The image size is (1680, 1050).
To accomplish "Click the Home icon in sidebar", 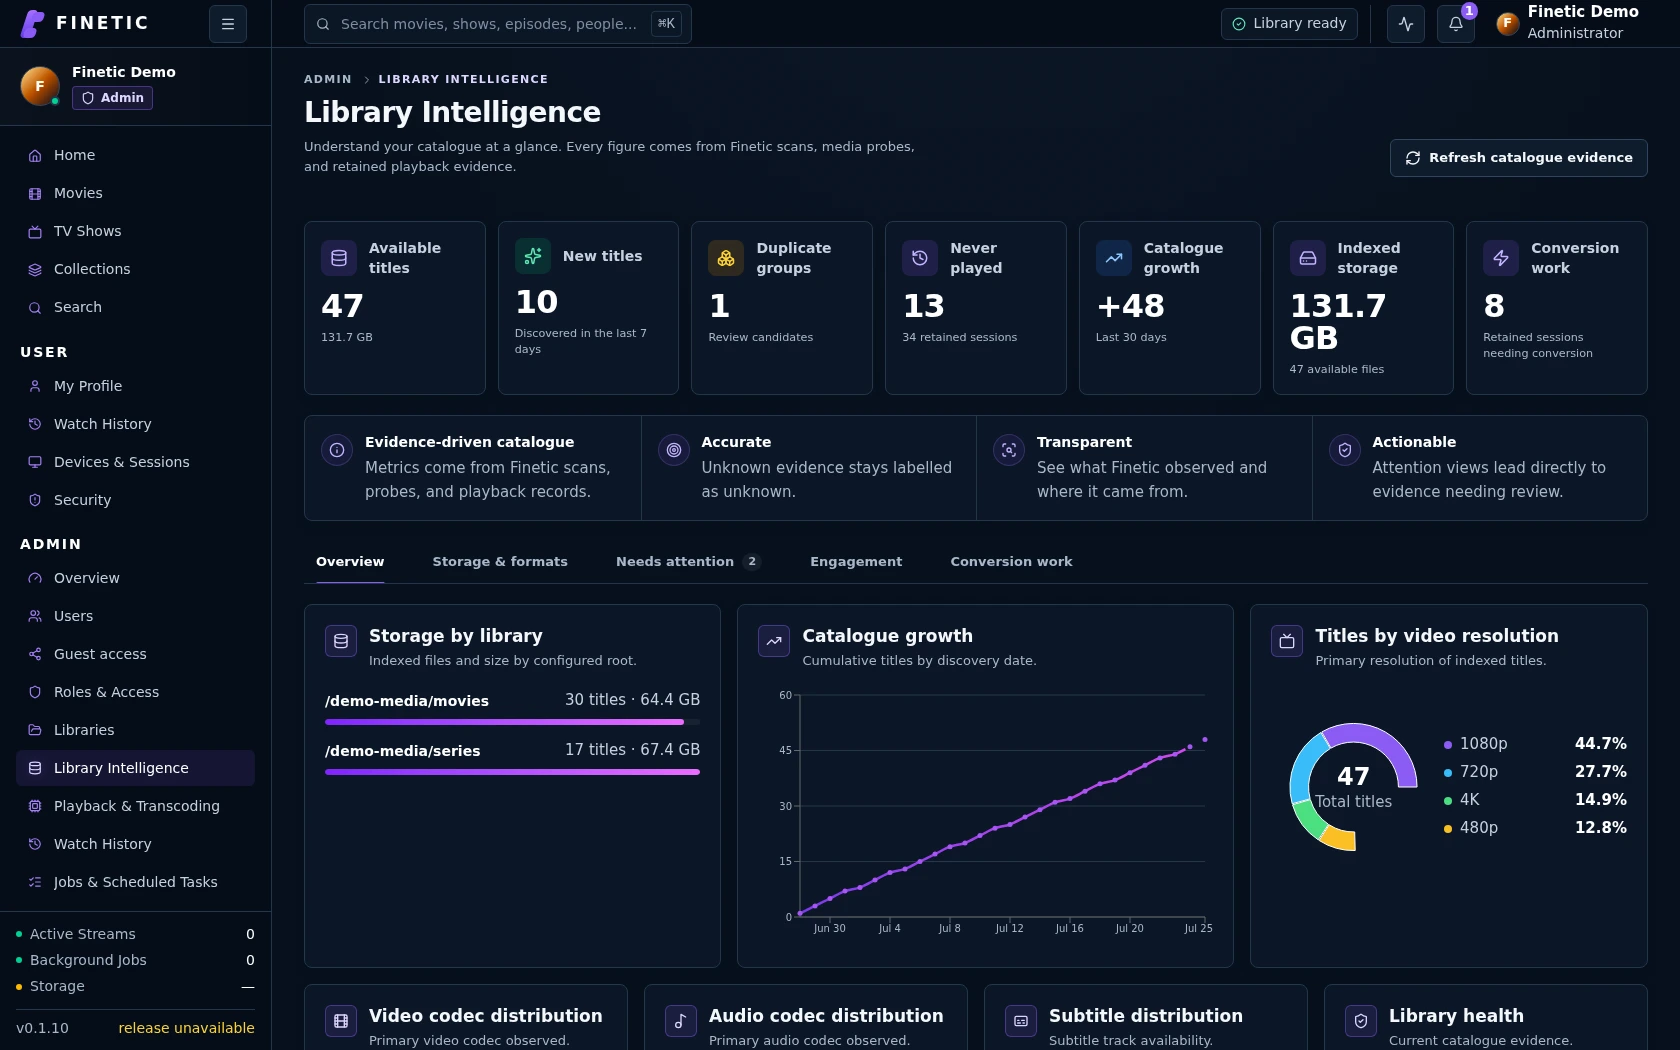I will [35, 156].
